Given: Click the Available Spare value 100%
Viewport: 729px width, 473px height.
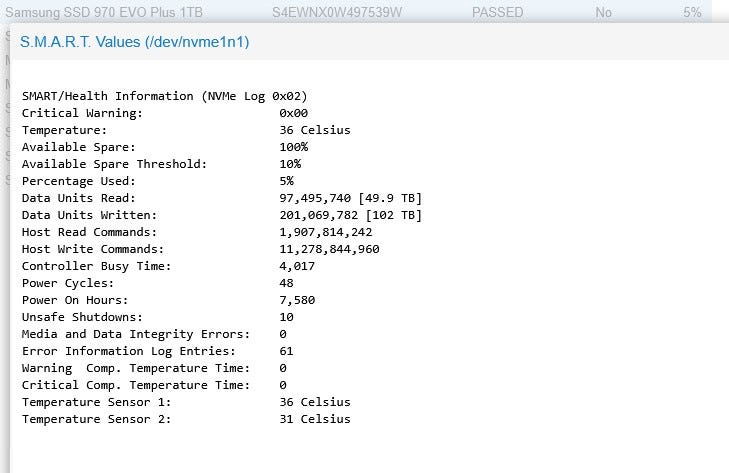Looking at the screenshot, I should [293, 147].
